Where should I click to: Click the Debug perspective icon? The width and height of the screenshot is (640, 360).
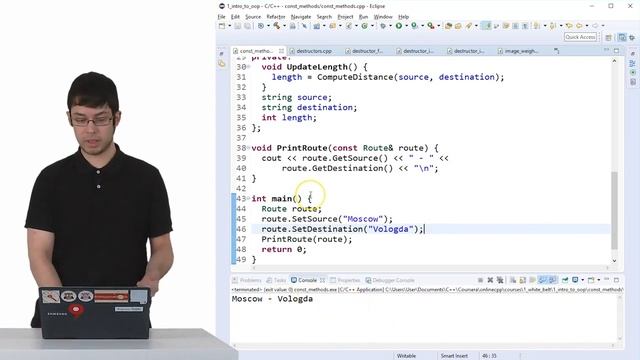[x=632, y=38]
